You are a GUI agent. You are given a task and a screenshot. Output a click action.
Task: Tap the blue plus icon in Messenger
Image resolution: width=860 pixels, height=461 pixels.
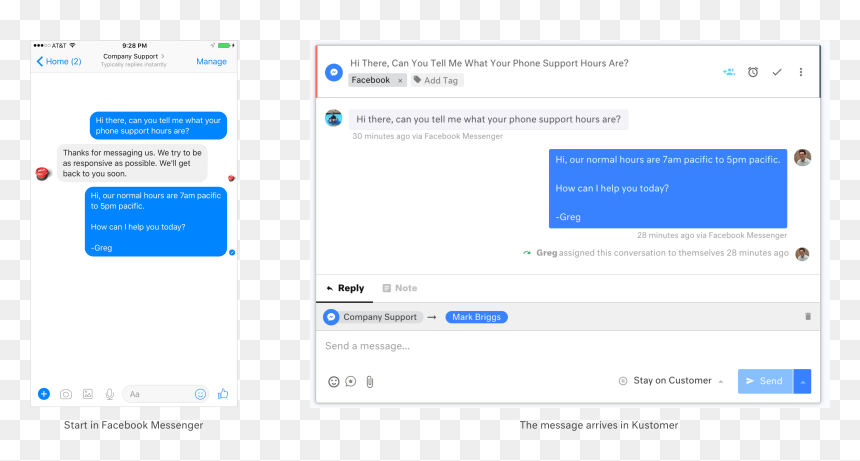pyautogui.click(x=44, y=394)
